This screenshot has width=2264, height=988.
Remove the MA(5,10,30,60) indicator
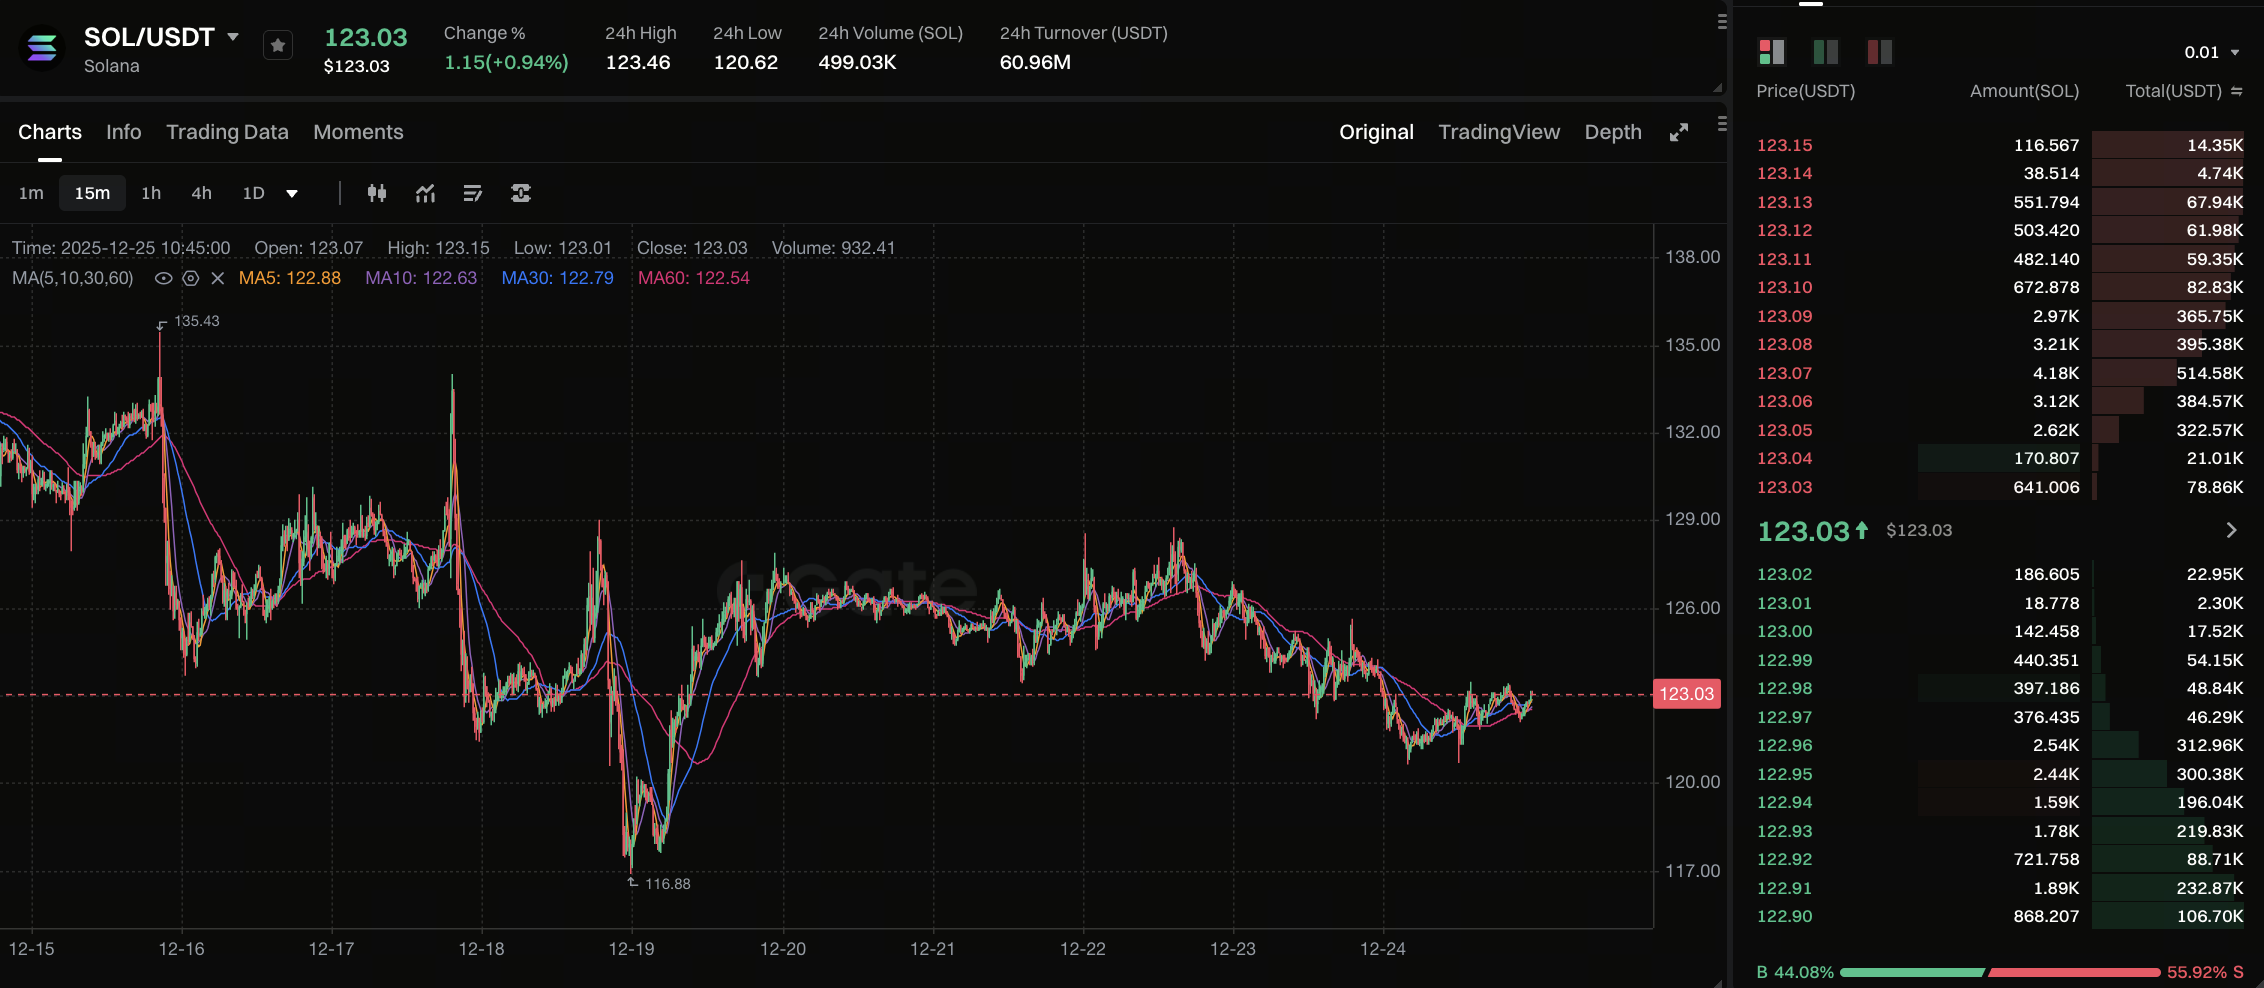point(218,278)
